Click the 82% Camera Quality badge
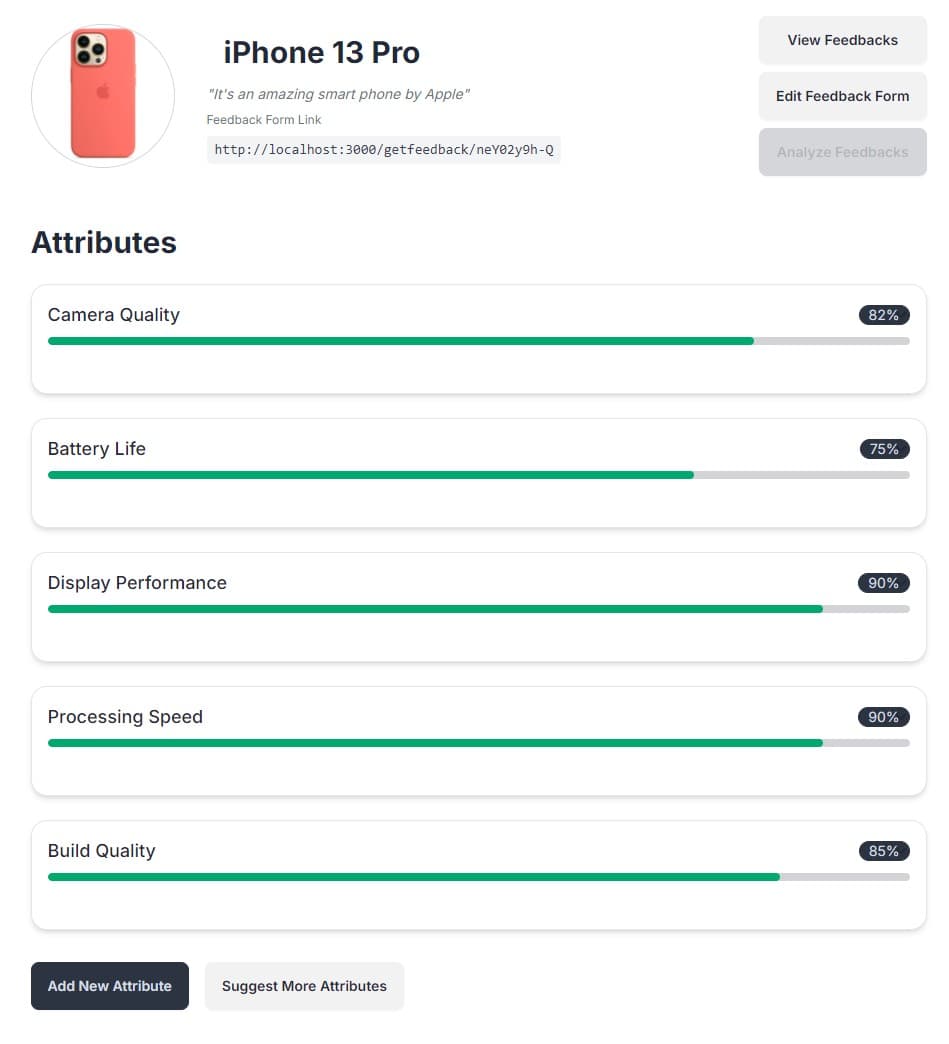949x1044 pixels. pyautogui.click(x=884, y=315)
